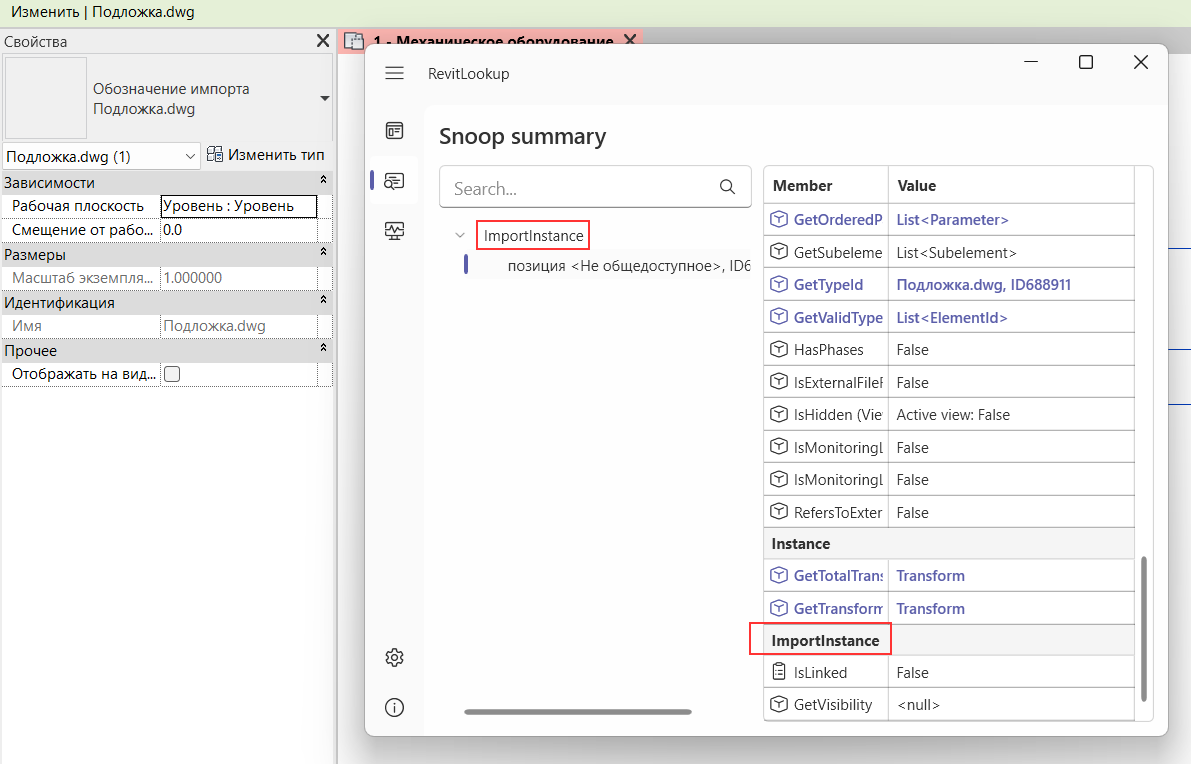Image resolution: width=1191 pixels, height=764 pixels.
Task: Click the IsExternalFileF method icon
Action: click(779, 382)
